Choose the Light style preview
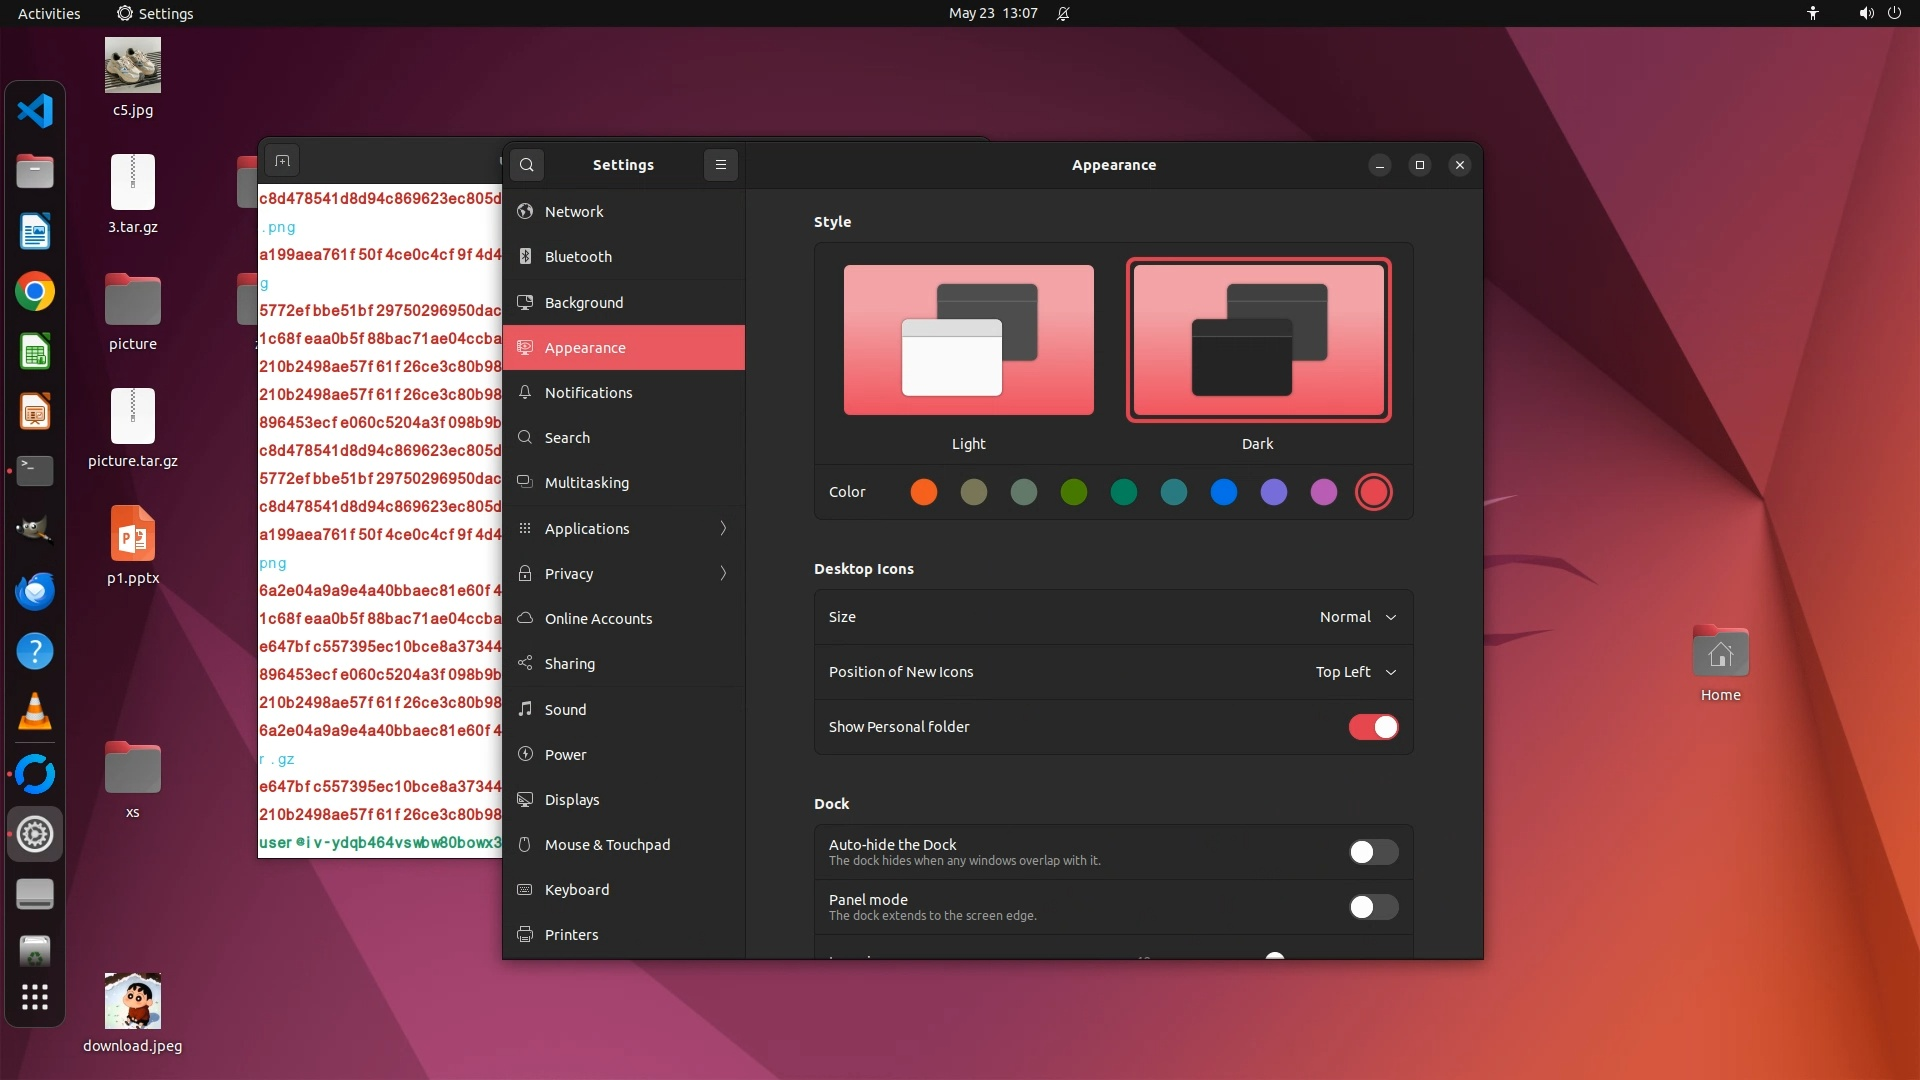This screenshot has width=1920, height=1080. 968,340
